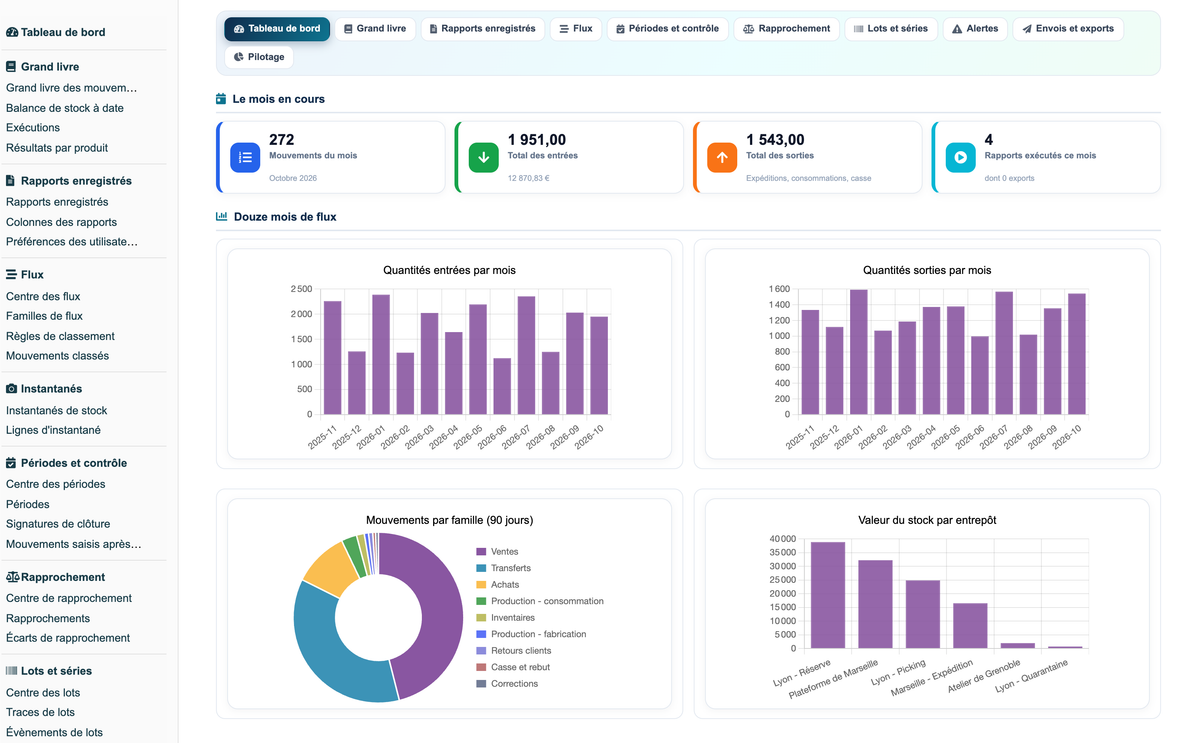Open the Tableau de bord tab
Viewport: 1200px width, 743px height.
click(x=277, y=29)
